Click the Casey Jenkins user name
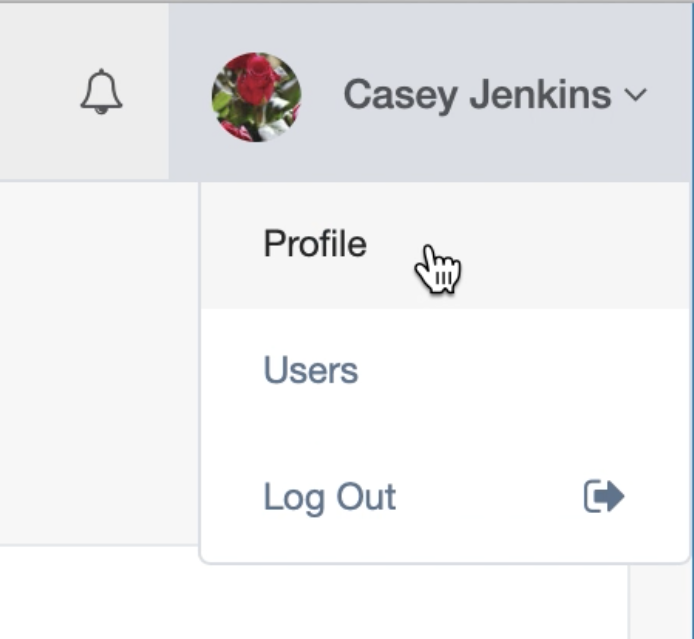Screen dimensions: 694x639 (x=477, y=96)
